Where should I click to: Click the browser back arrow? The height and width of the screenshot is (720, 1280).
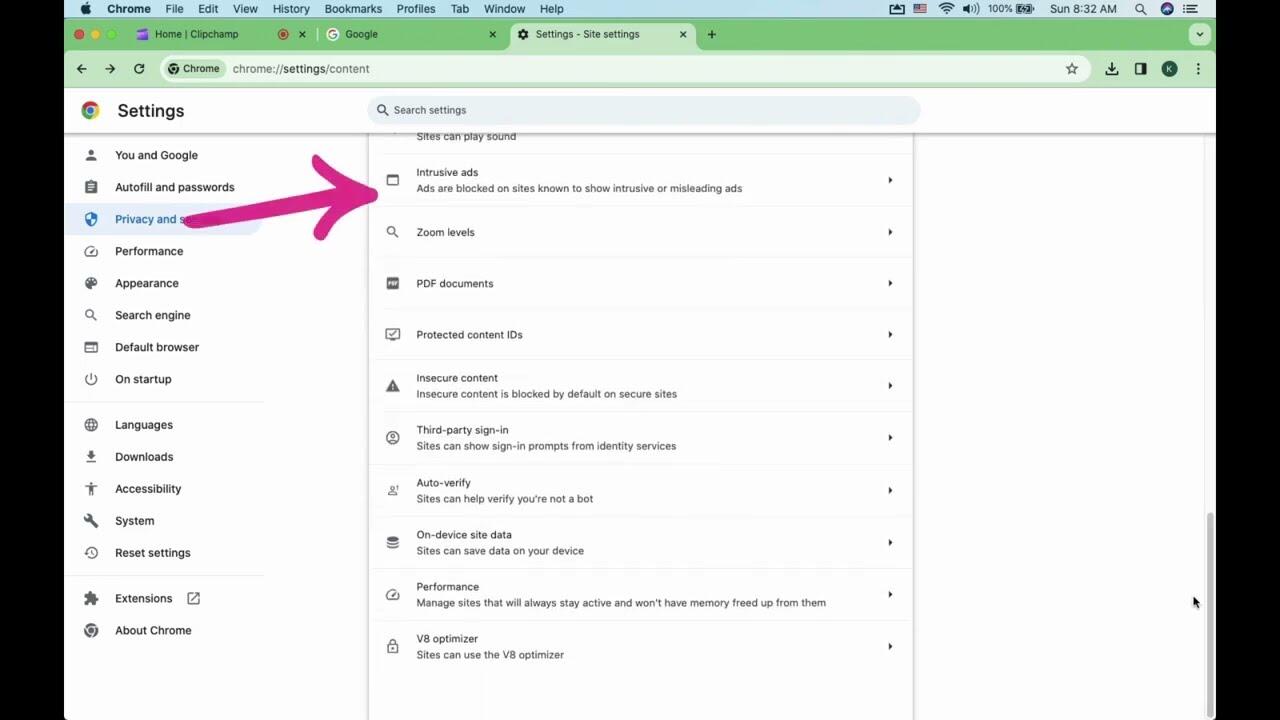82,69
